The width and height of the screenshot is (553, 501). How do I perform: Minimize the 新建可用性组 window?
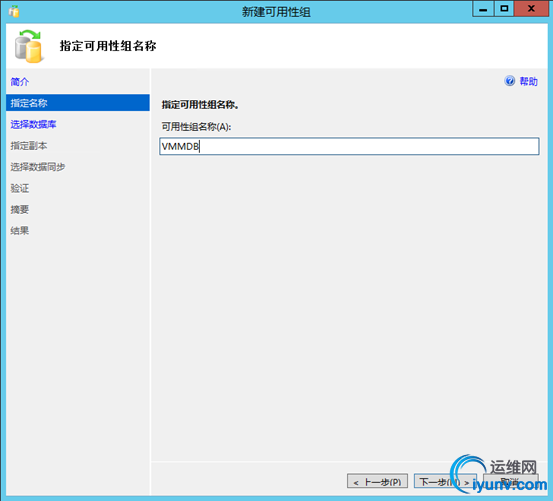pos(483,9)
